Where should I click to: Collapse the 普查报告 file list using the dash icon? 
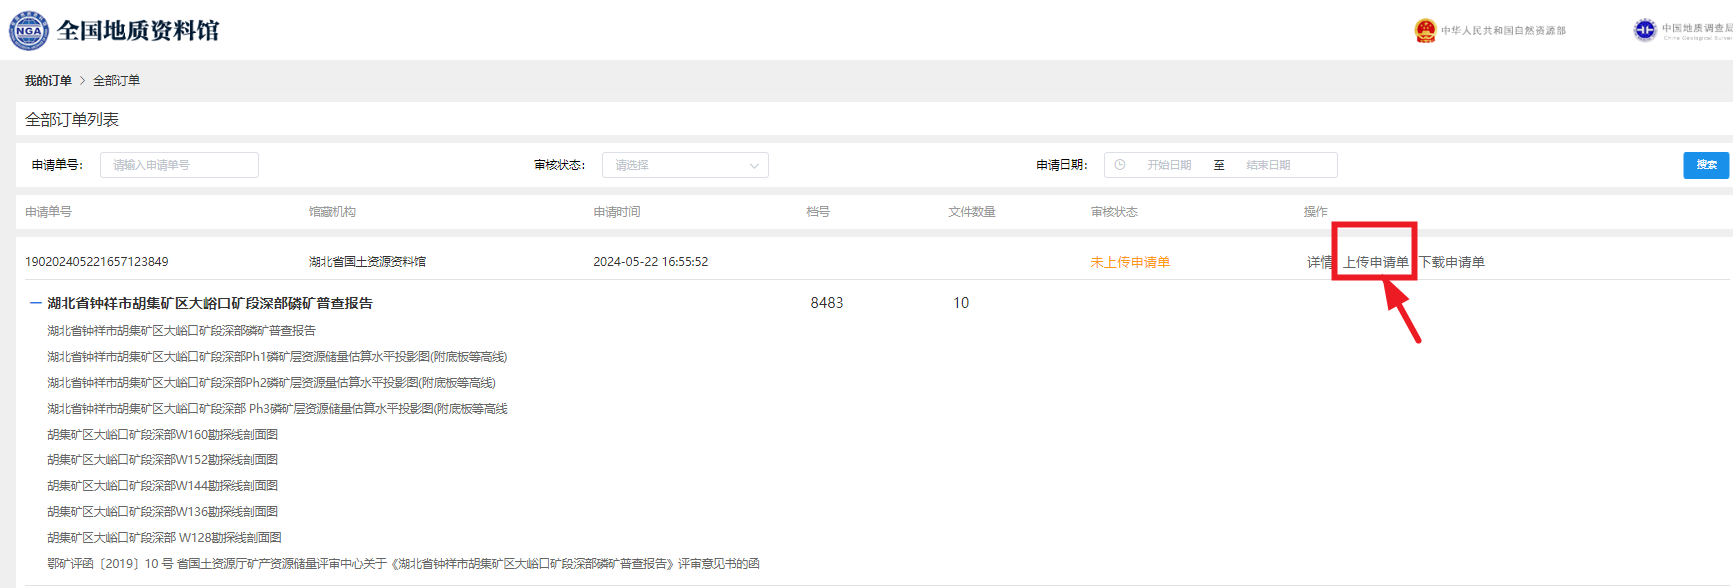36,303
